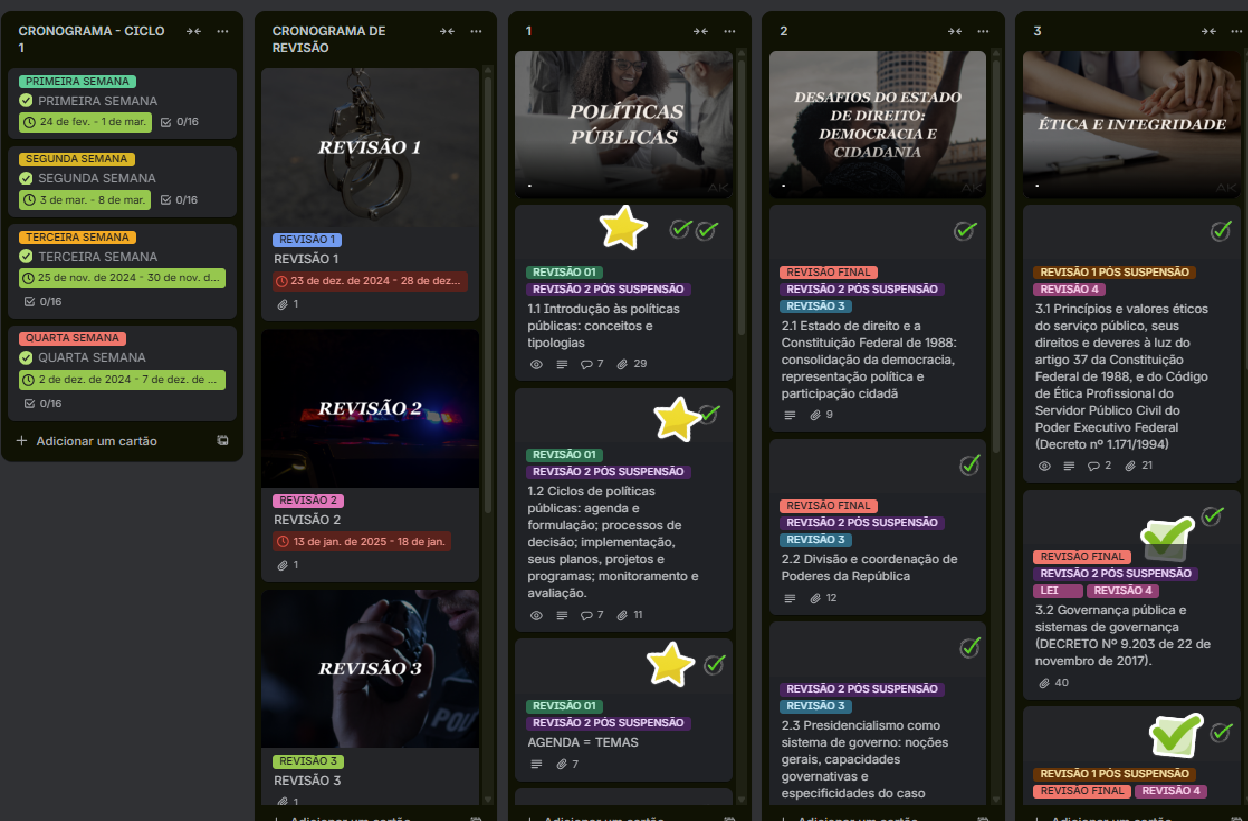Open the 0/16 checklist badge on PRIMEIRA SEMANA

[180, 122]
